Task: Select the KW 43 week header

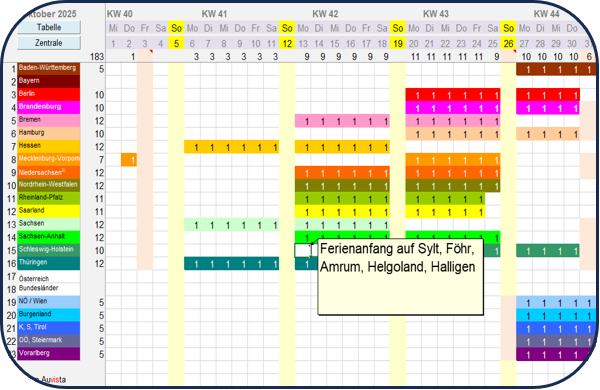Action: (x=436, y=14)
